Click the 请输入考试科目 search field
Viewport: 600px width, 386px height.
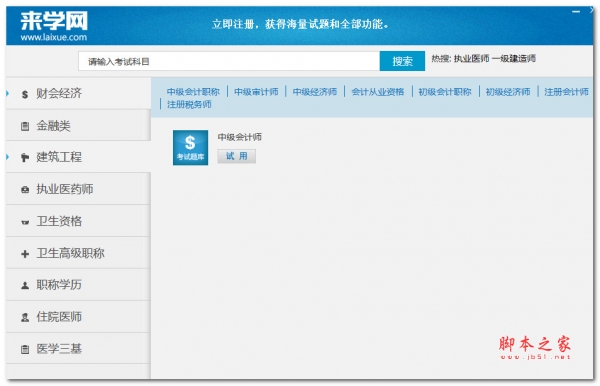(x=229, y=61)
